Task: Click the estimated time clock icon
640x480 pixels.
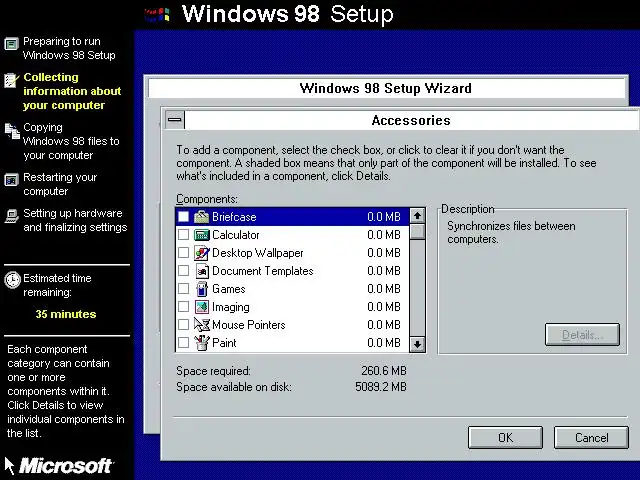Action: [x=12, y=280]
